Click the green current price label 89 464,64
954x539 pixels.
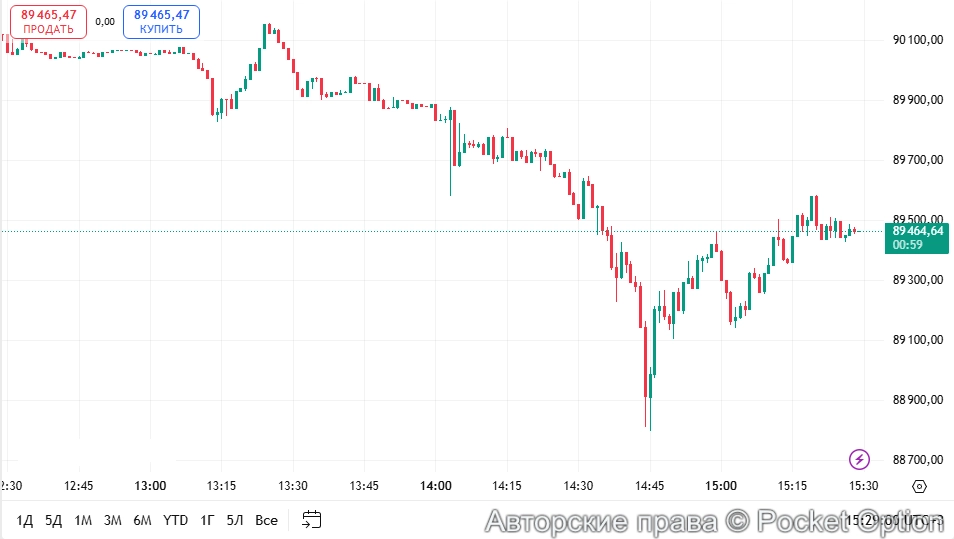coord(916,237)
